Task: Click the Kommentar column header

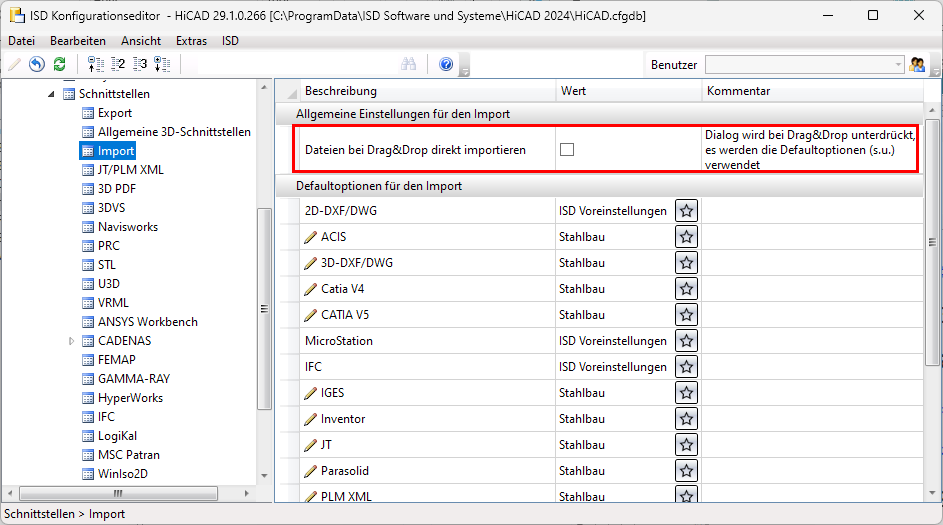Action: pos(812,91)
